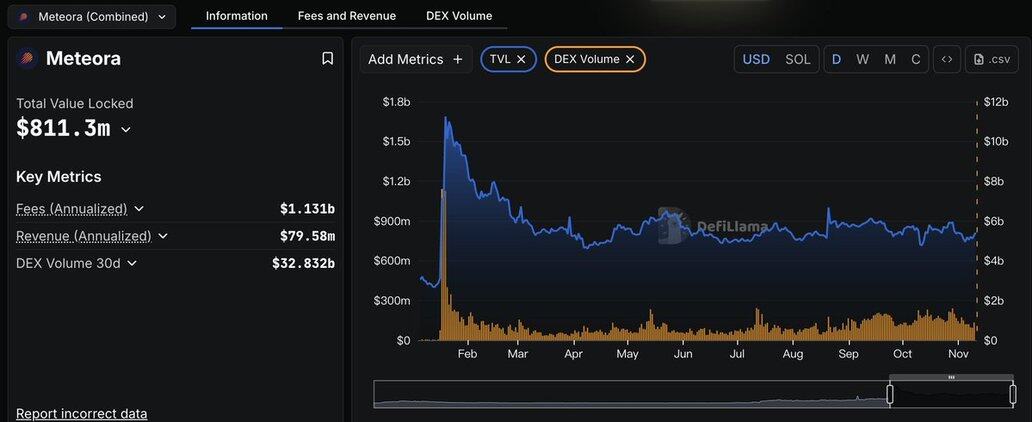Open the Meteora (Combined) dropdown

(x=92, y=16)
